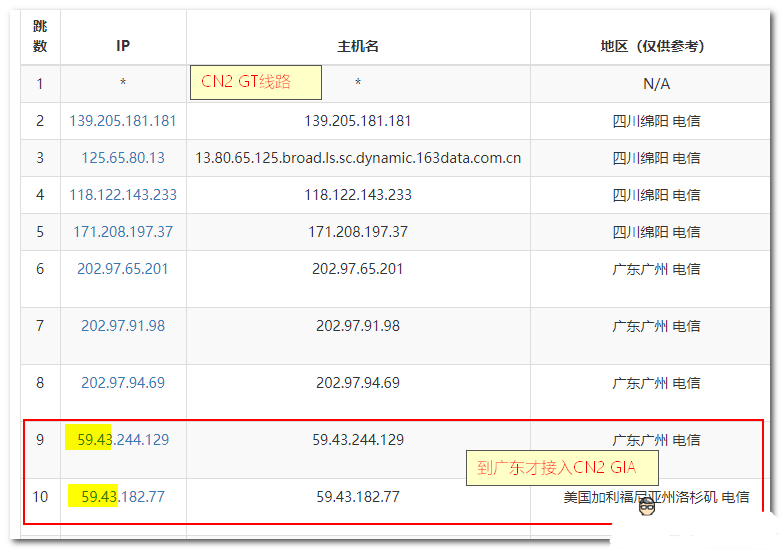Screen dimensions: 781x550
Task: Click the blue 202.97.91.98 IP link
Action: (x=123, y=326)
